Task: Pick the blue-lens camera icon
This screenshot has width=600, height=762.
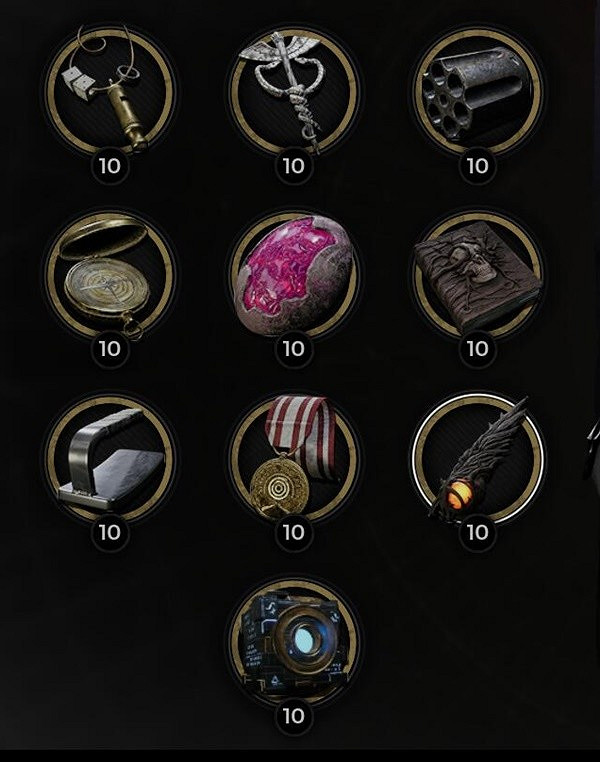Action: [x=293, y=641]
